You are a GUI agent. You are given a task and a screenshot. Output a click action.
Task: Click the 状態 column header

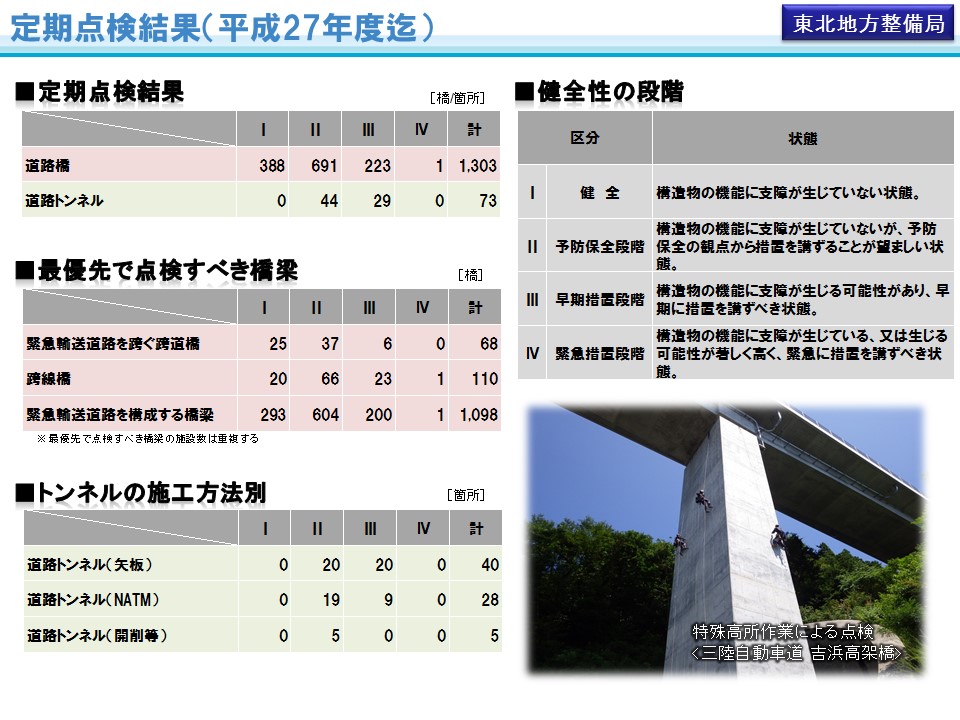[x=801, y=138]
